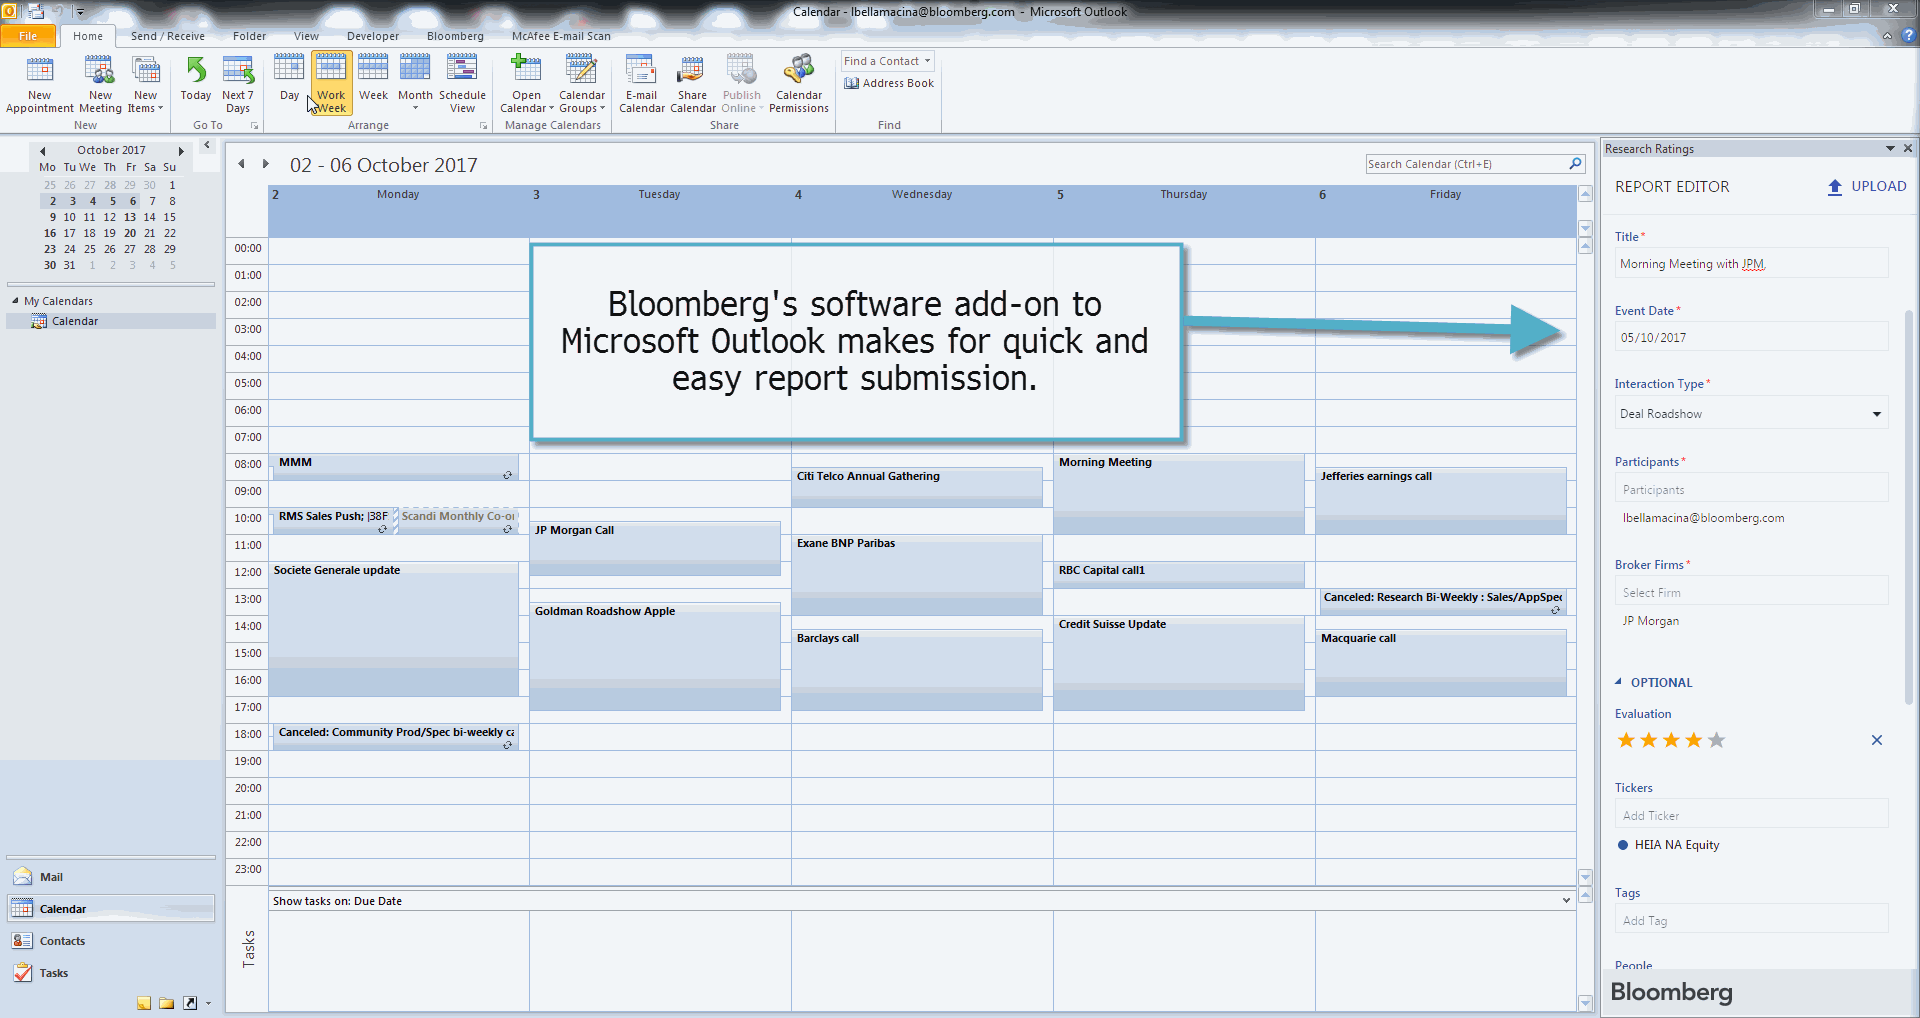This screenshot has width=1920, height=1018.
Task: Go back one week in calendar
Action: pos(241,164)
